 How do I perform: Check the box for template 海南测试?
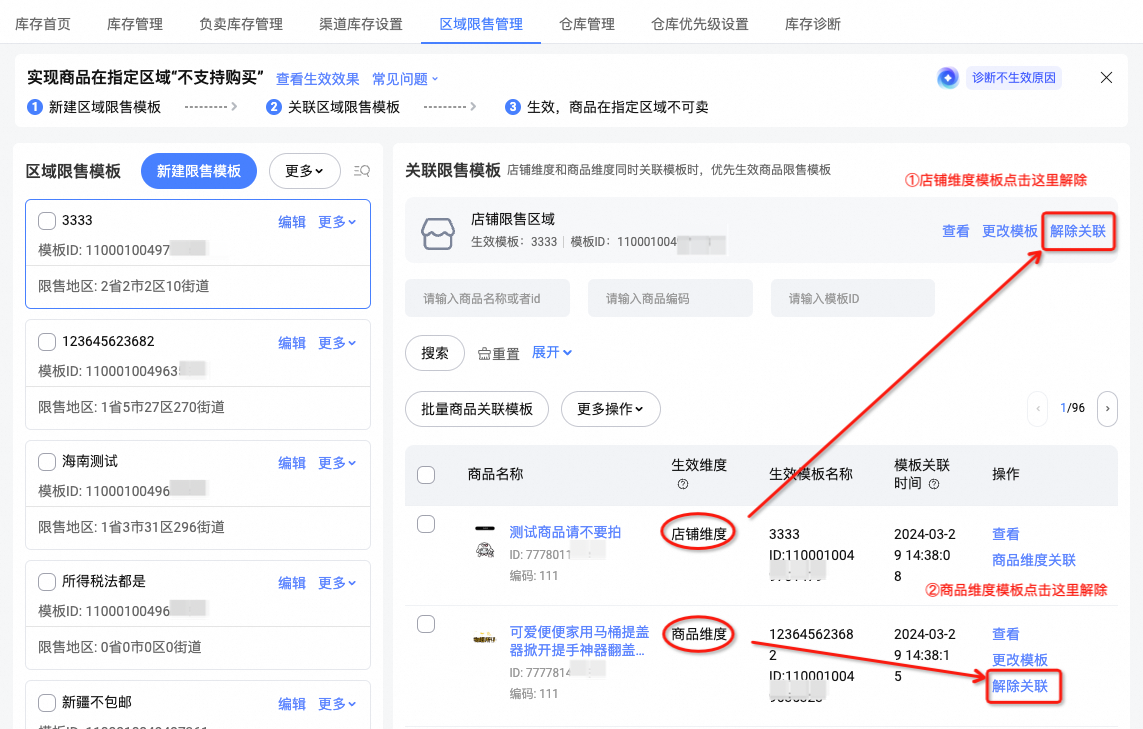(47, 461)
